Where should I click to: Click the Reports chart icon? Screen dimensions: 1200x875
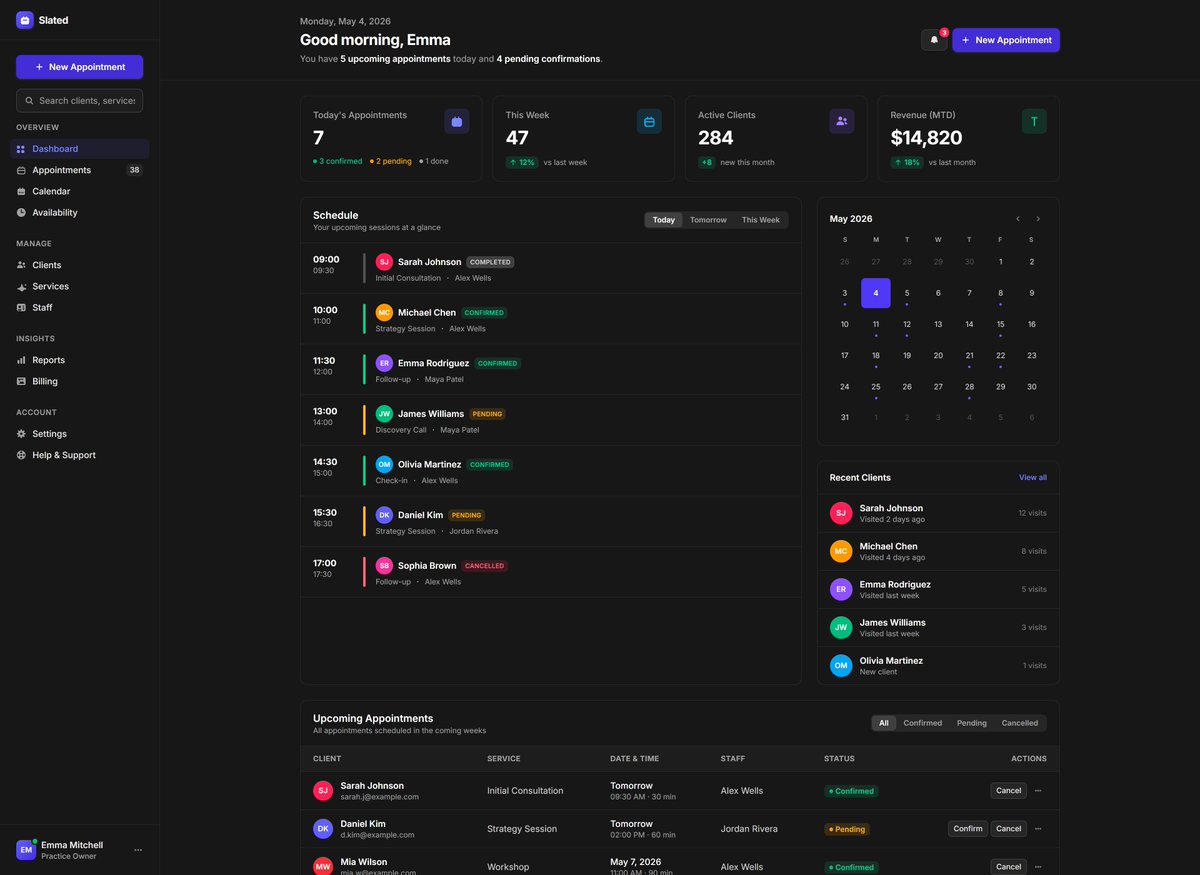(21, 360)
